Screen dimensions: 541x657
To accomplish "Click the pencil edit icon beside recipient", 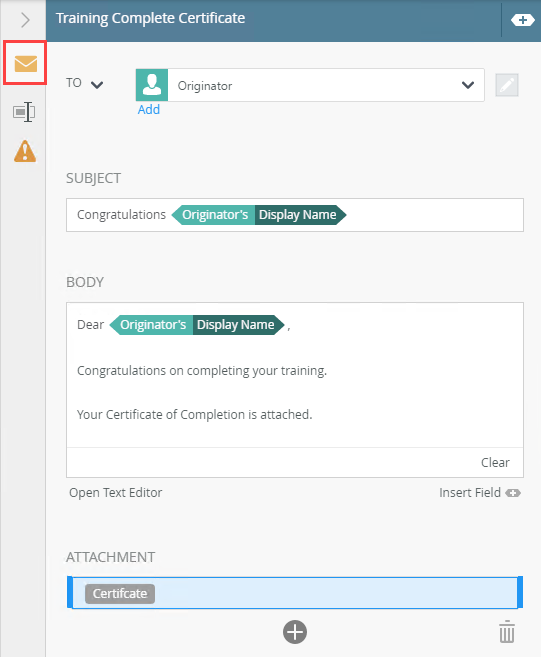I will (x=507, y=85).
